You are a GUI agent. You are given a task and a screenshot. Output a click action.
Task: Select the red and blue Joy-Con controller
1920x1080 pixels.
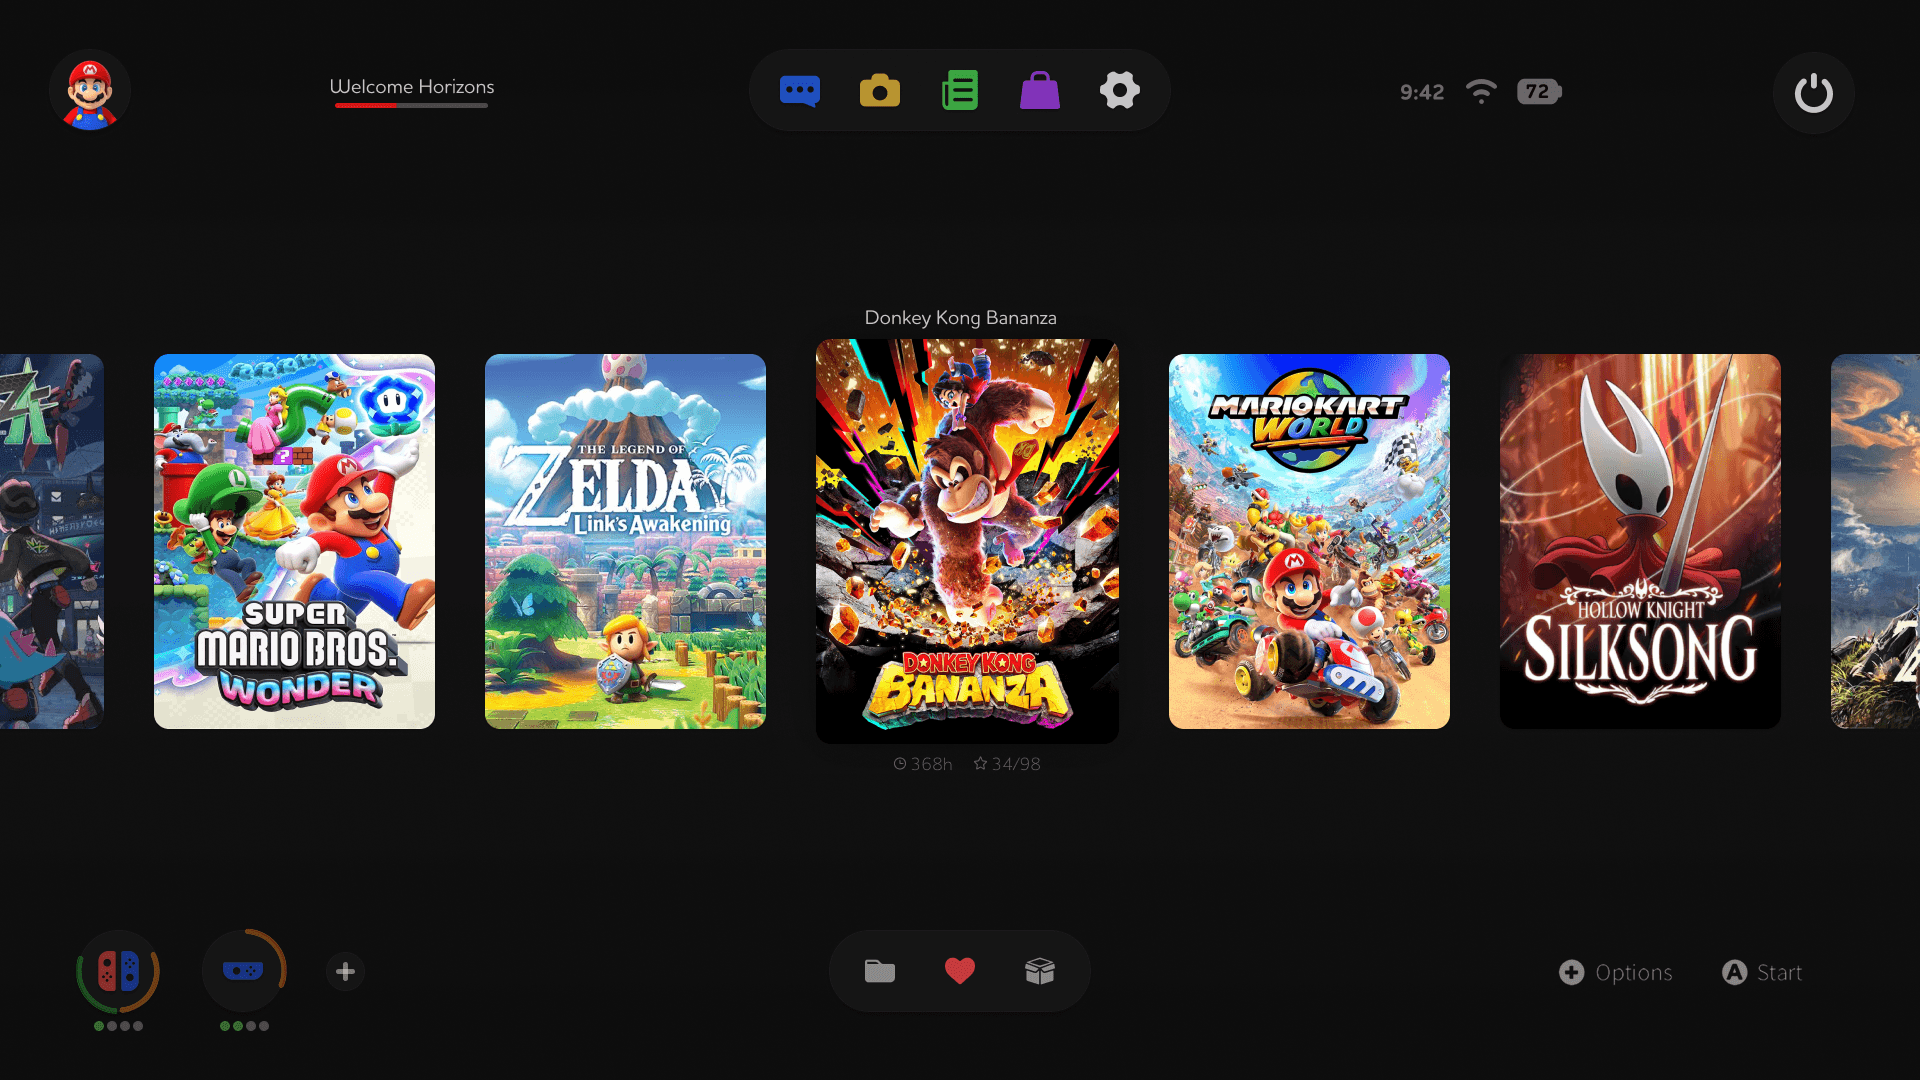coord(118,971)
